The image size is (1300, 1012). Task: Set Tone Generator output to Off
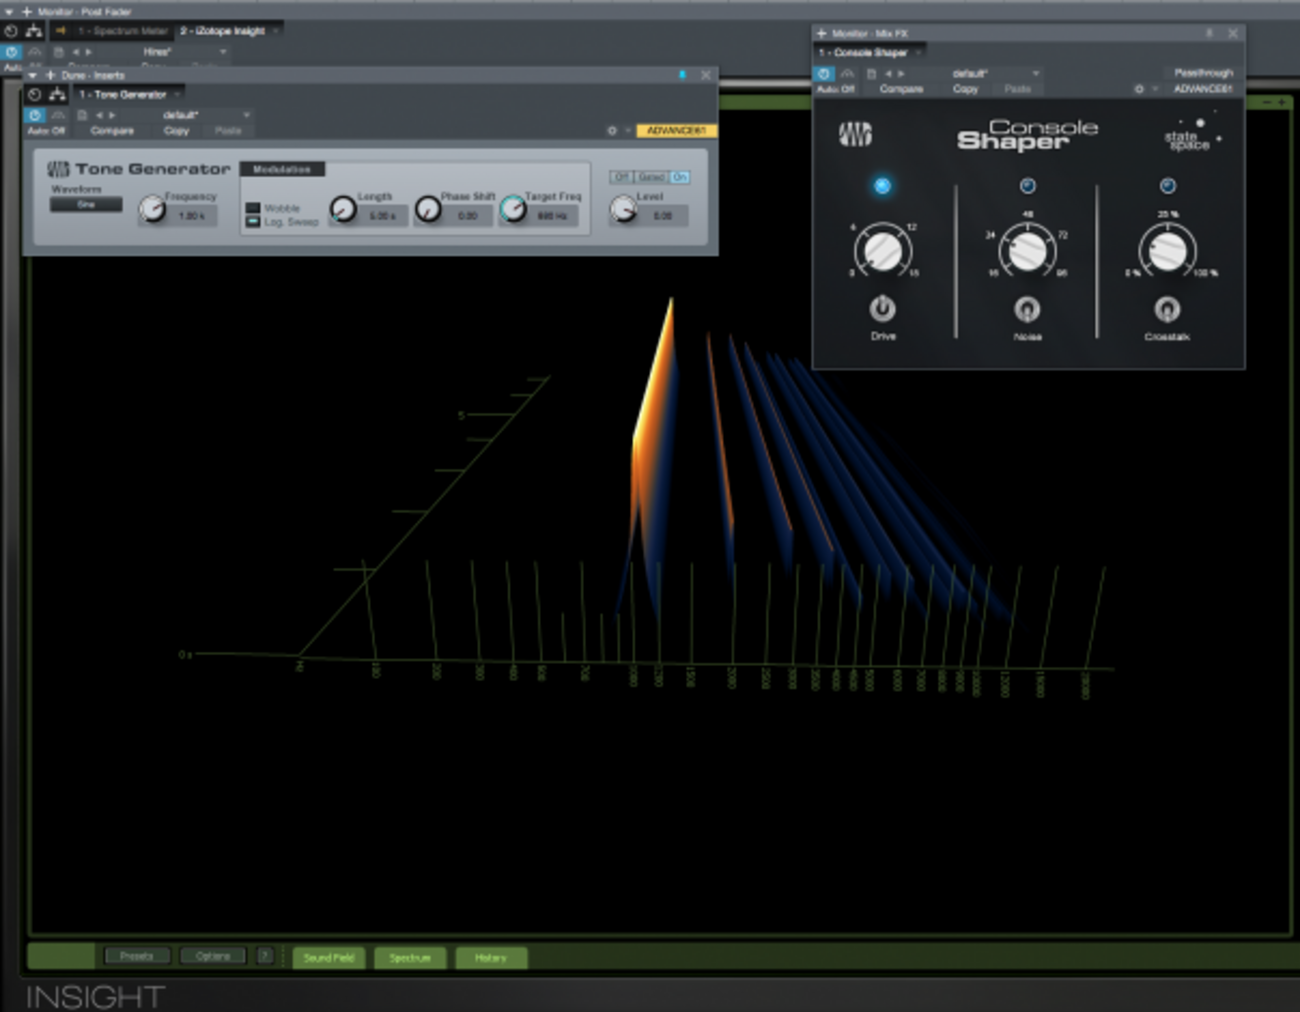click(x=621, y=177)
